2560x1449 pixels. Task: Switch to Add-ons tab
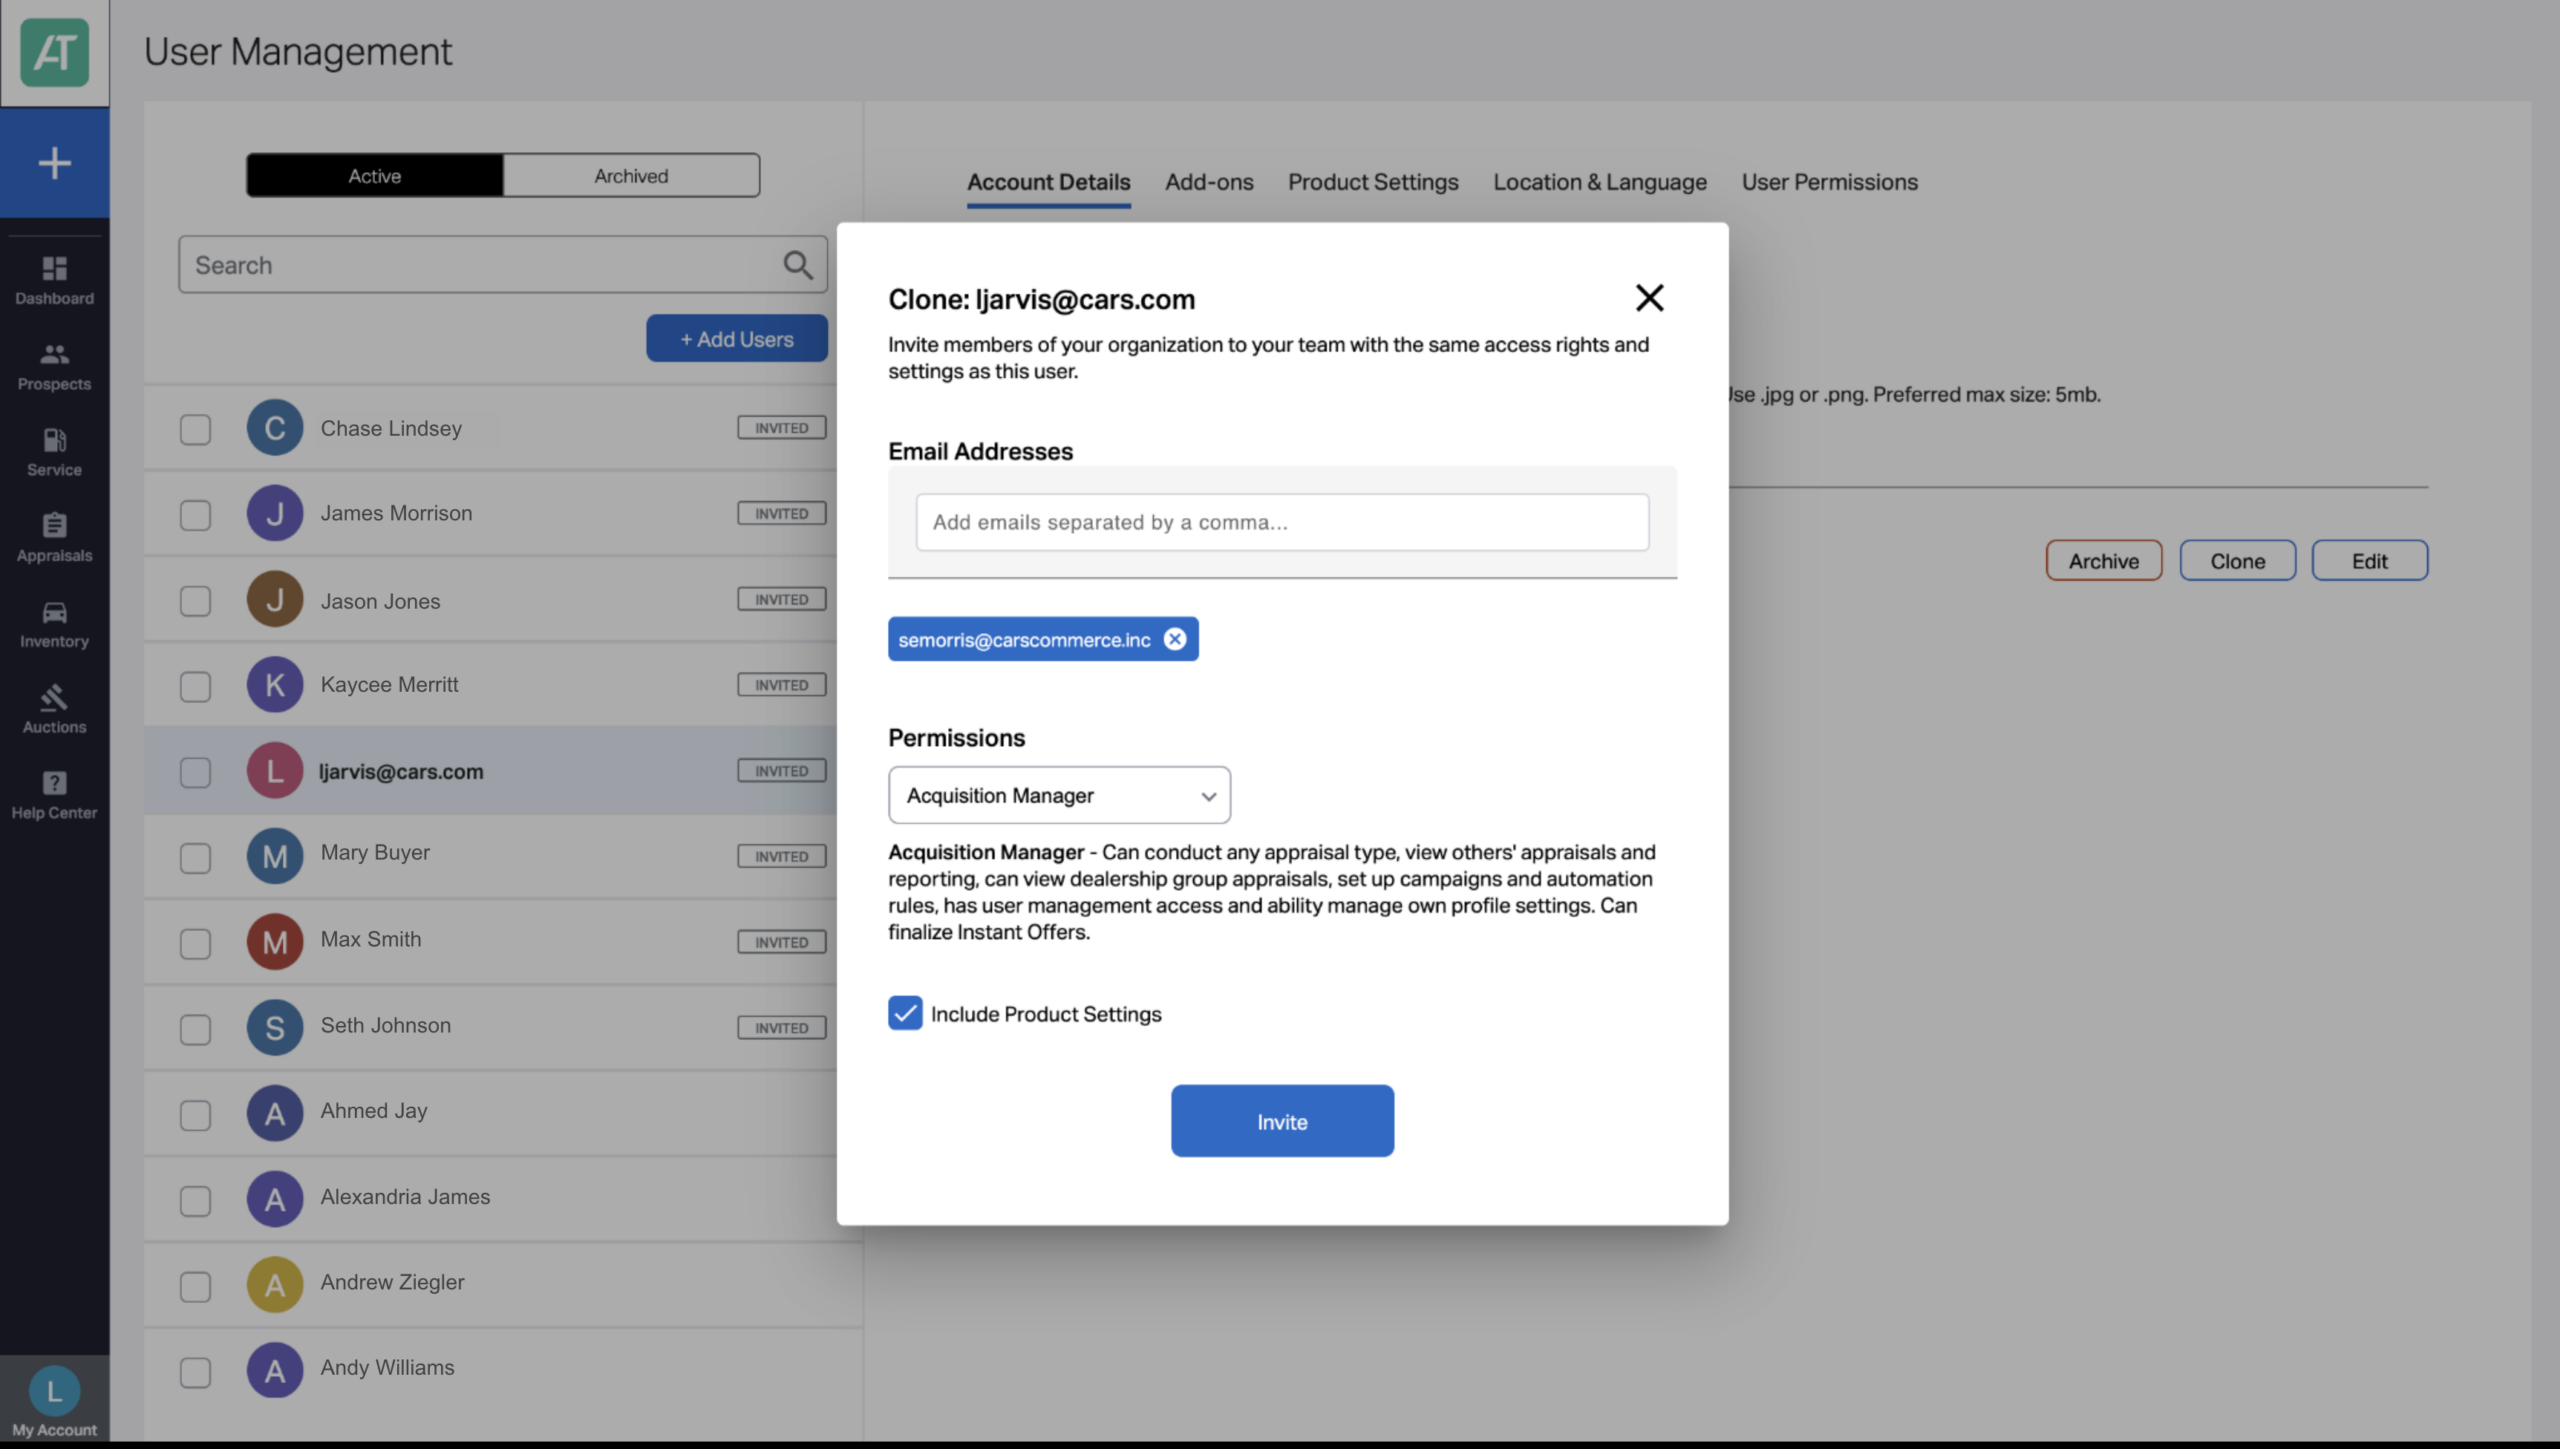1209,182
